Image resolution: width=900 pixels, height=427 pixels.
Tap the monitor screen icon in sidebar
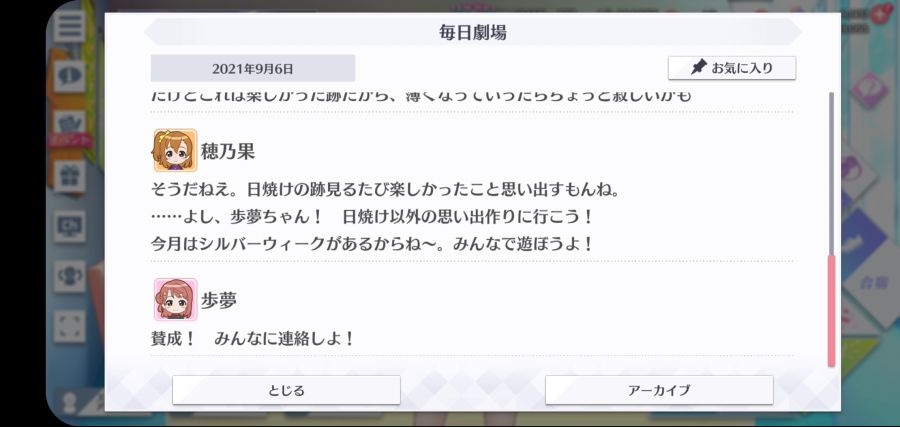point(69,226)
